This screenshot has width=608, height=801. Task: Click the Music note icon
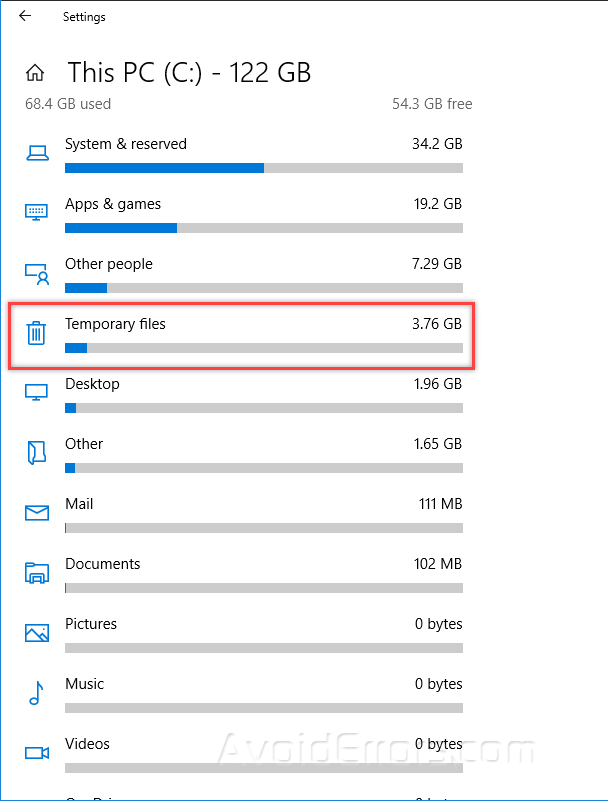37,692
